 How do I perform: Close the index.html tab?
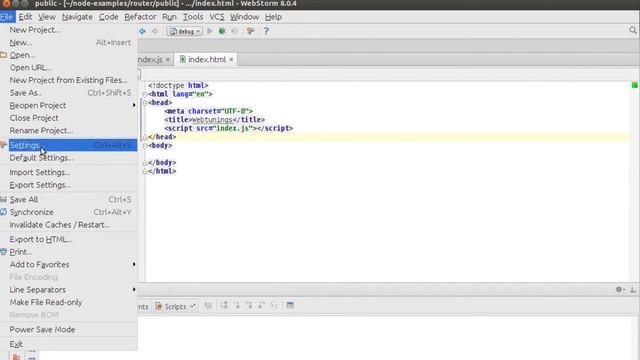231,60
